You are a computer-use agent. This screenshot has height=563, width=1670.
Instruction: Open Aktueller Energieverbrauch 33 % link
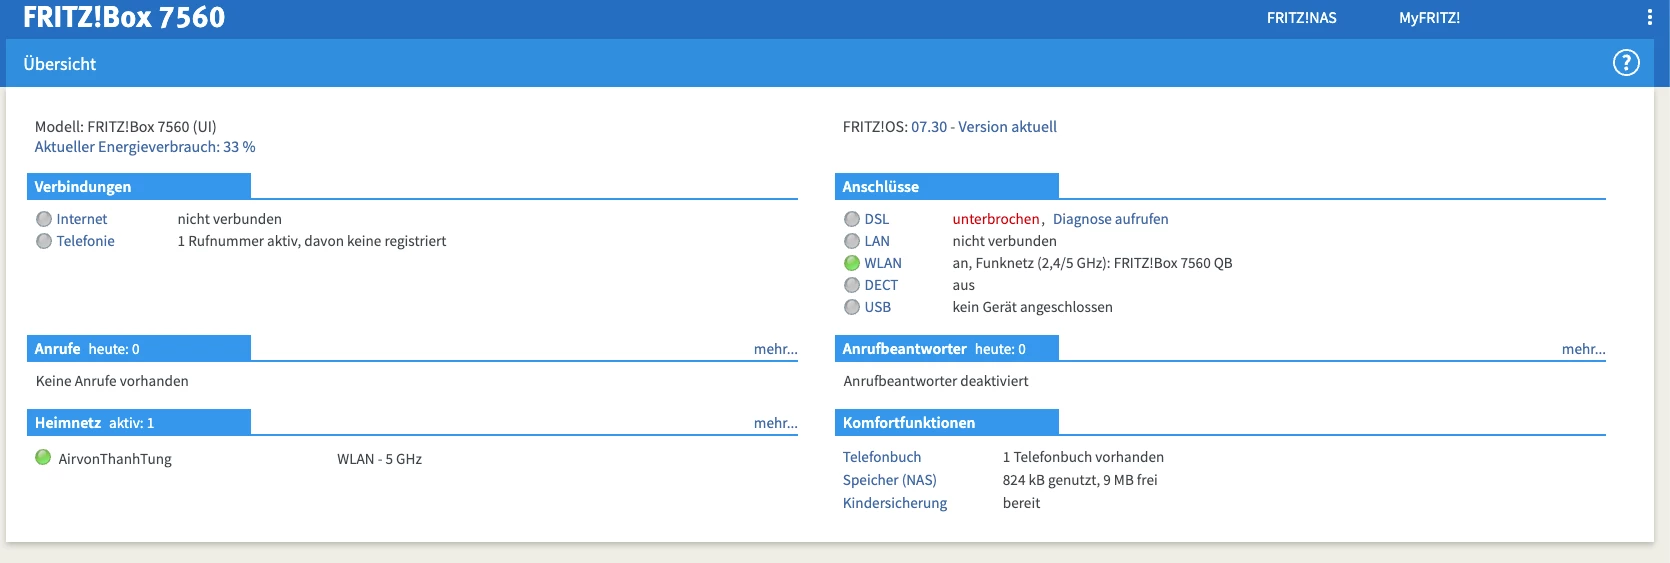[x=145, y=147]
